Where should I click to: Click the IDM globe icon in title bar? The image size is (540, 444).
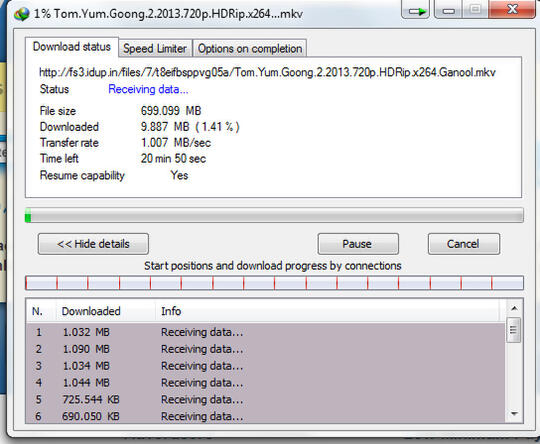coord(21,14)
